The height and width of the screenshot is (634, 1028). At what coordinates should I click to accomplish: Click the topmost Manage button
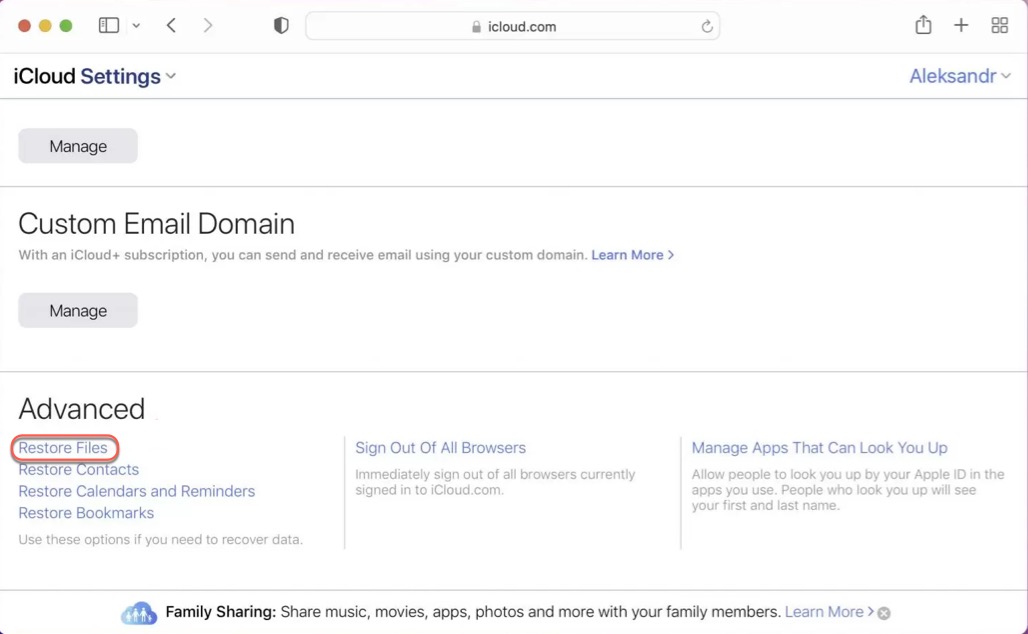coord(78,146)
